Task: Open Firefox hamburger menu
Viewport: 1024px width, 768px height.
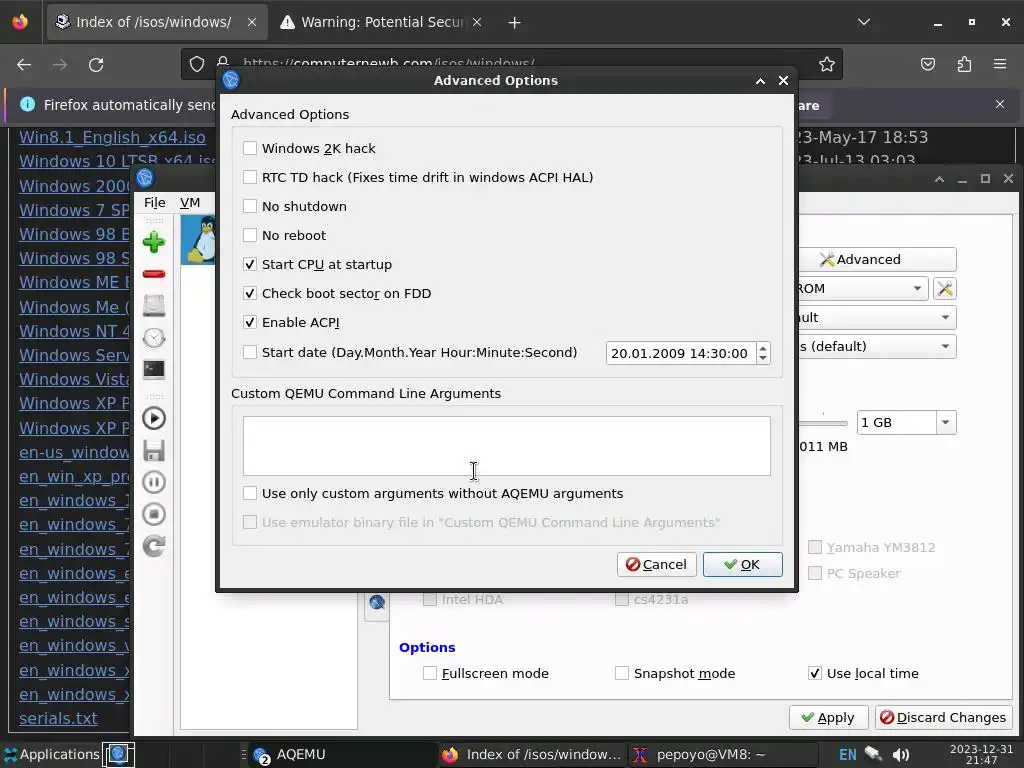Action: click(1000, 64)
